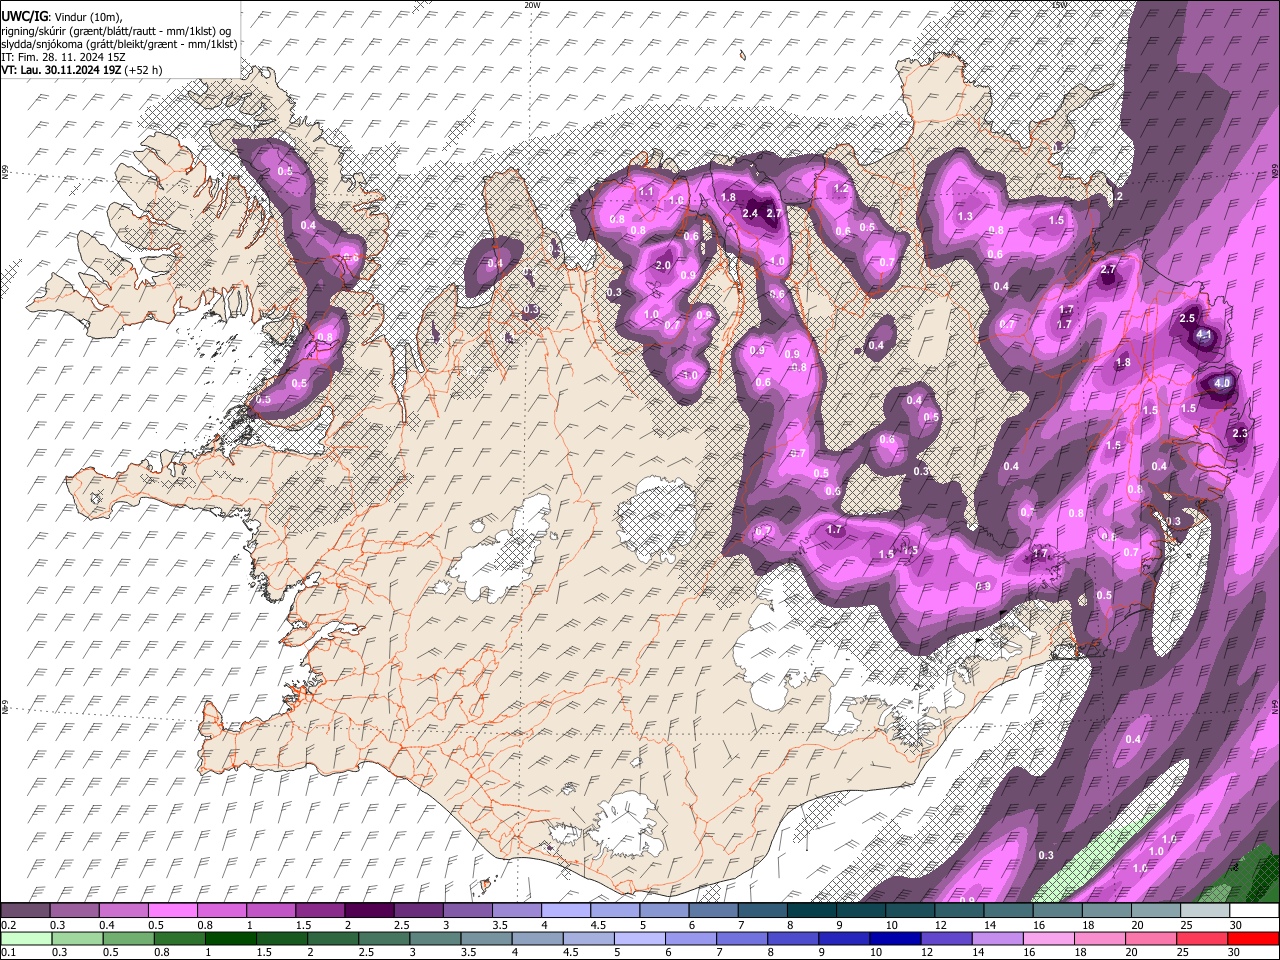The image size is (1280, 960).
Task: Click the "15W" longitude label on the top edge
Action: coord(1060,5)
